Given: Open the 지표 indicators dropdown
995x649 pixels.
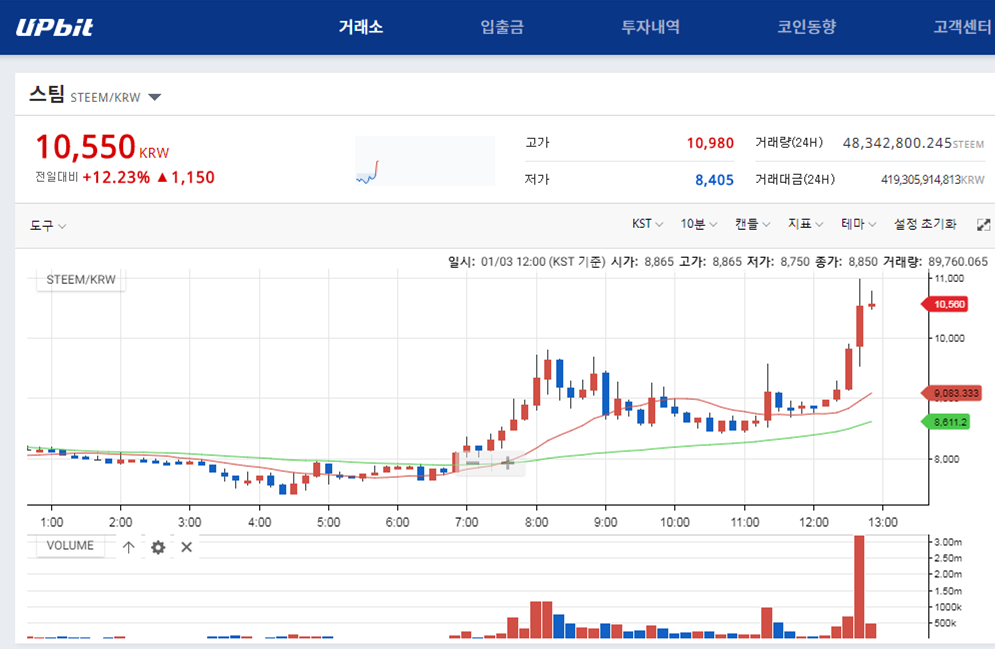Looking at the screenshot, I should pos(805,224).
